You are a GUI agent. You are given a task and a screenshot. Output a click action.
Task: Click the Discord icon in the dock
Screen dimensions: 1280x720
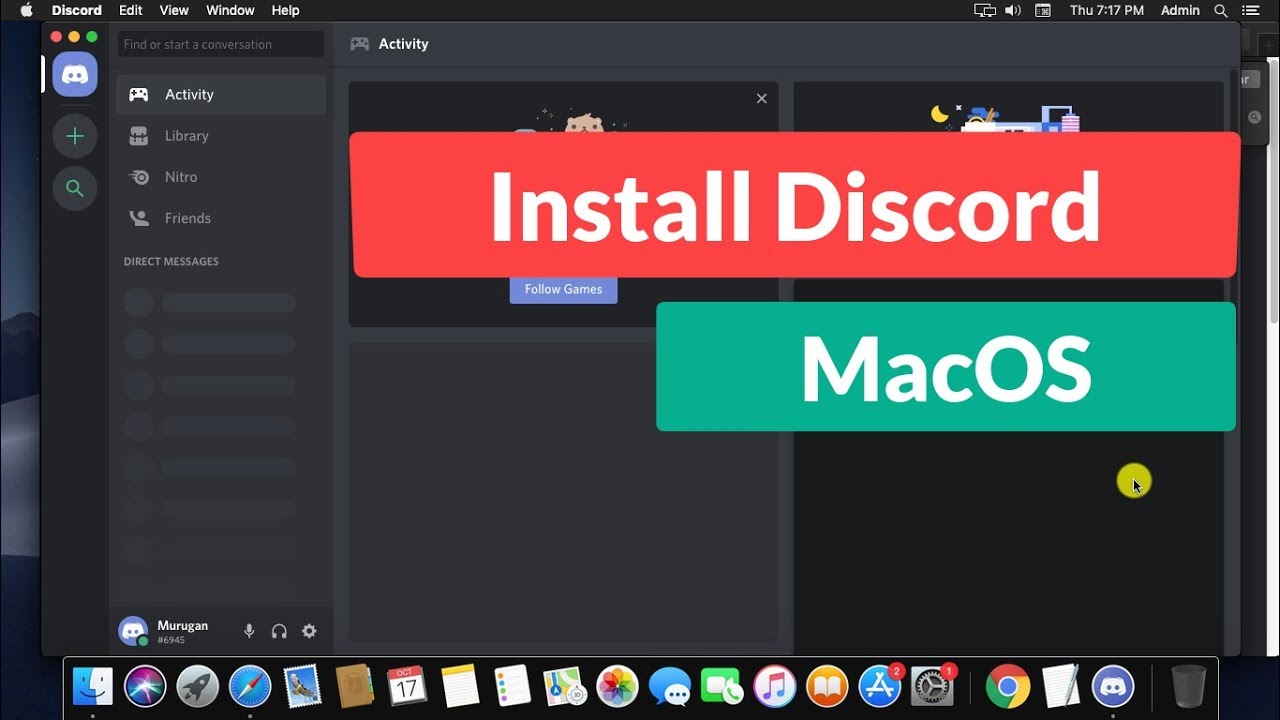1113,687
